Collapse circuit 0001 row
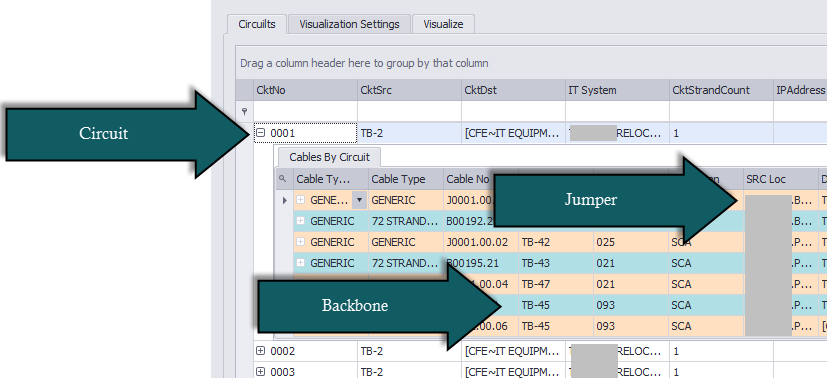Image resolution: width=827 pixels, height=378 pixels. point(260,133)
